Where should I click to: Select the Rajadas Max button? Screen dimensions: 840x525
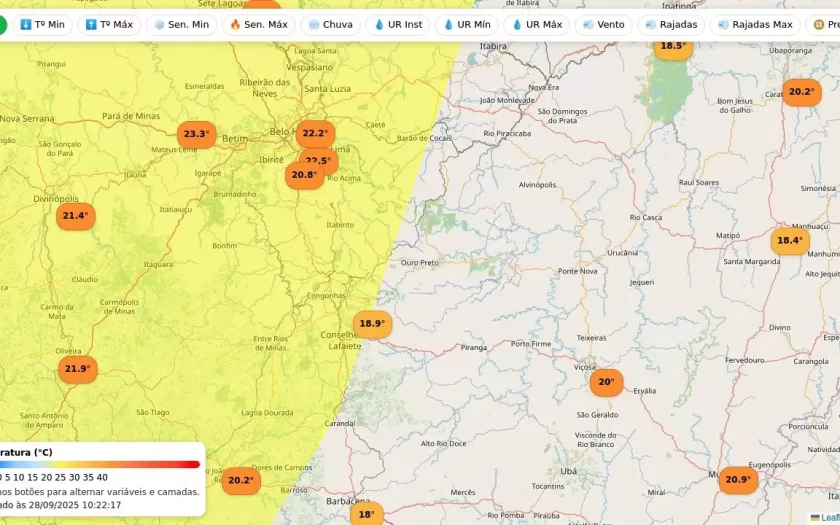[754, 24]
